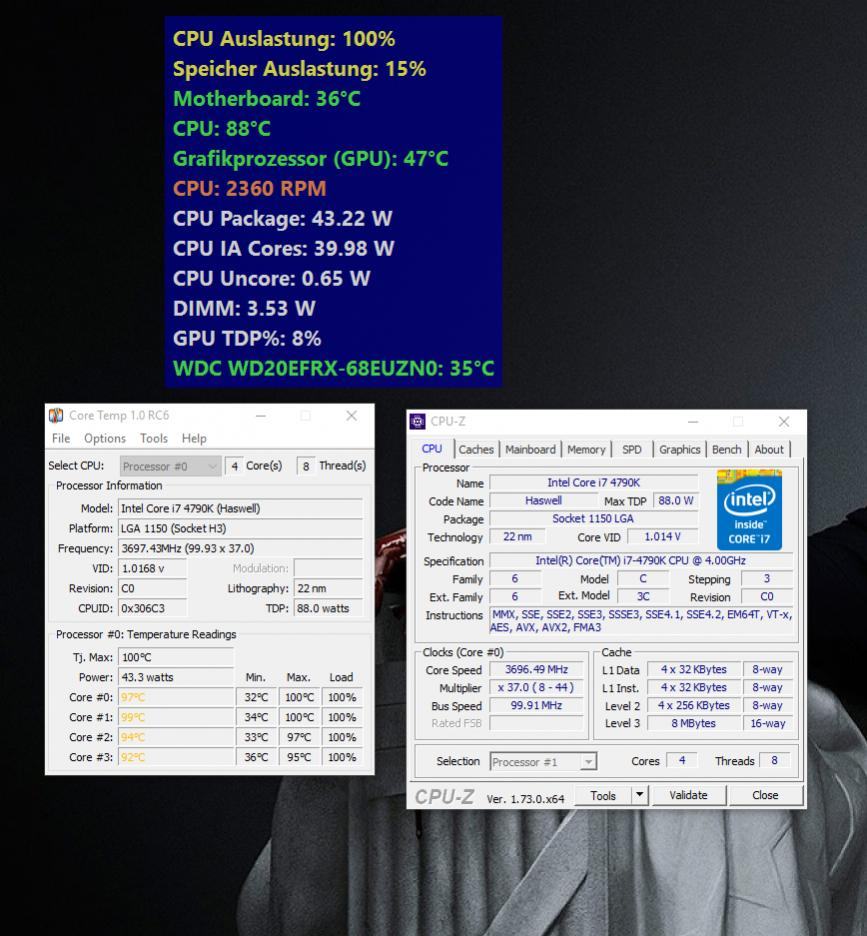Click Core #1 temperature '99°C'
The height and width of the screenshot is (936, 867).
pyautogui.click(x=176, y=718)
